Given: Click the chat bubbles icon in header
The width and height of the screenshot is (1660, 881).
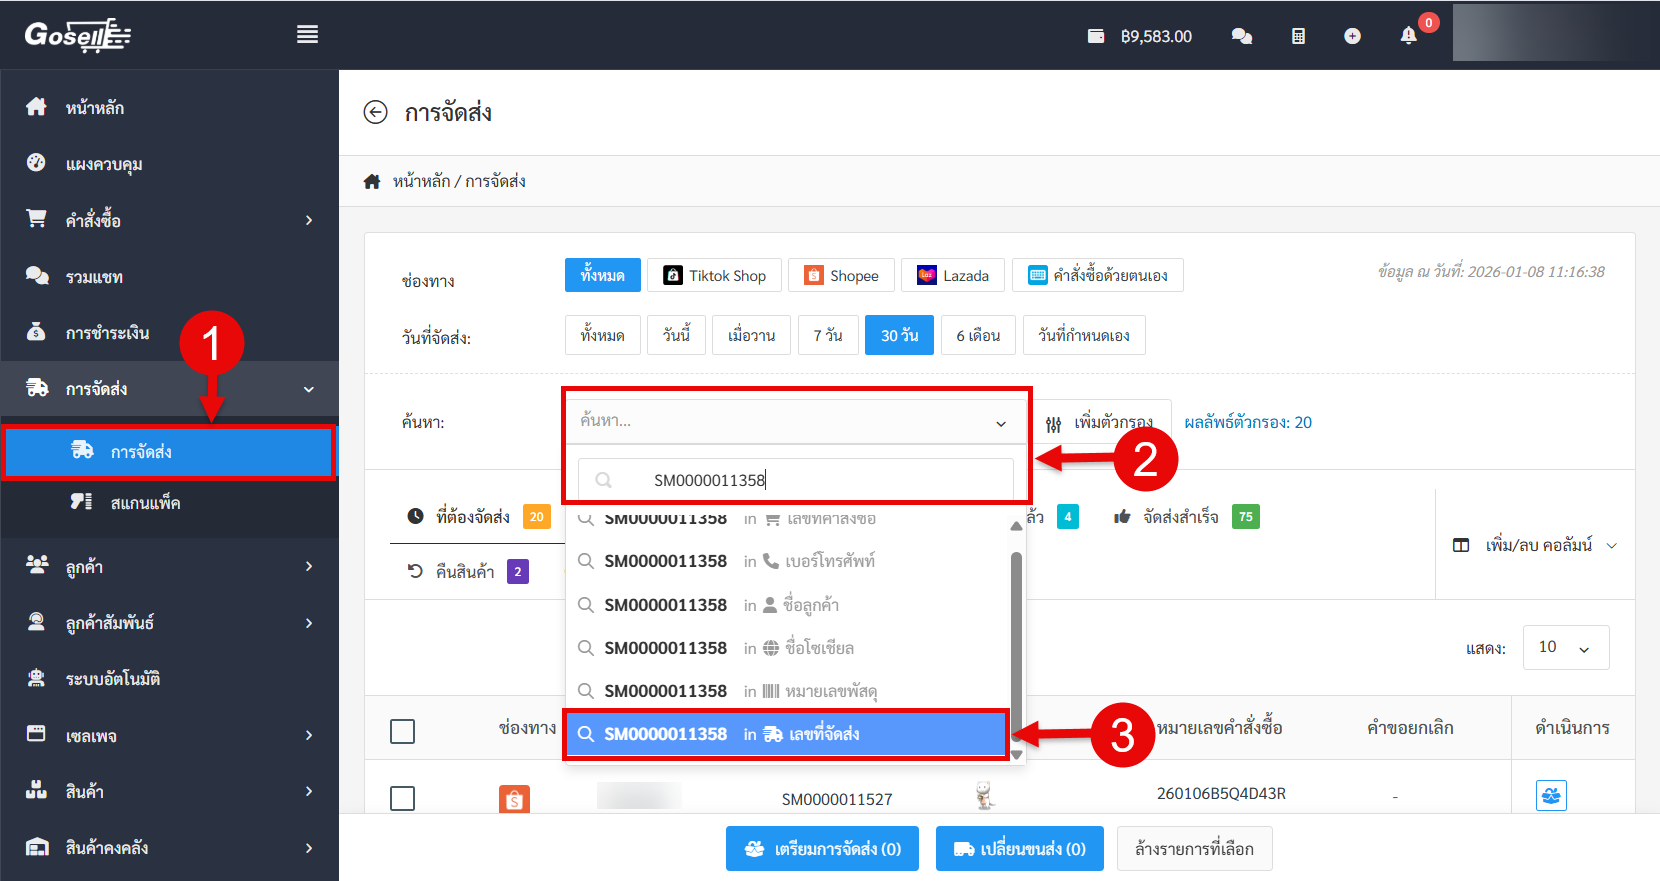Looking at the screenshot, I should [x=1242, y=36].
